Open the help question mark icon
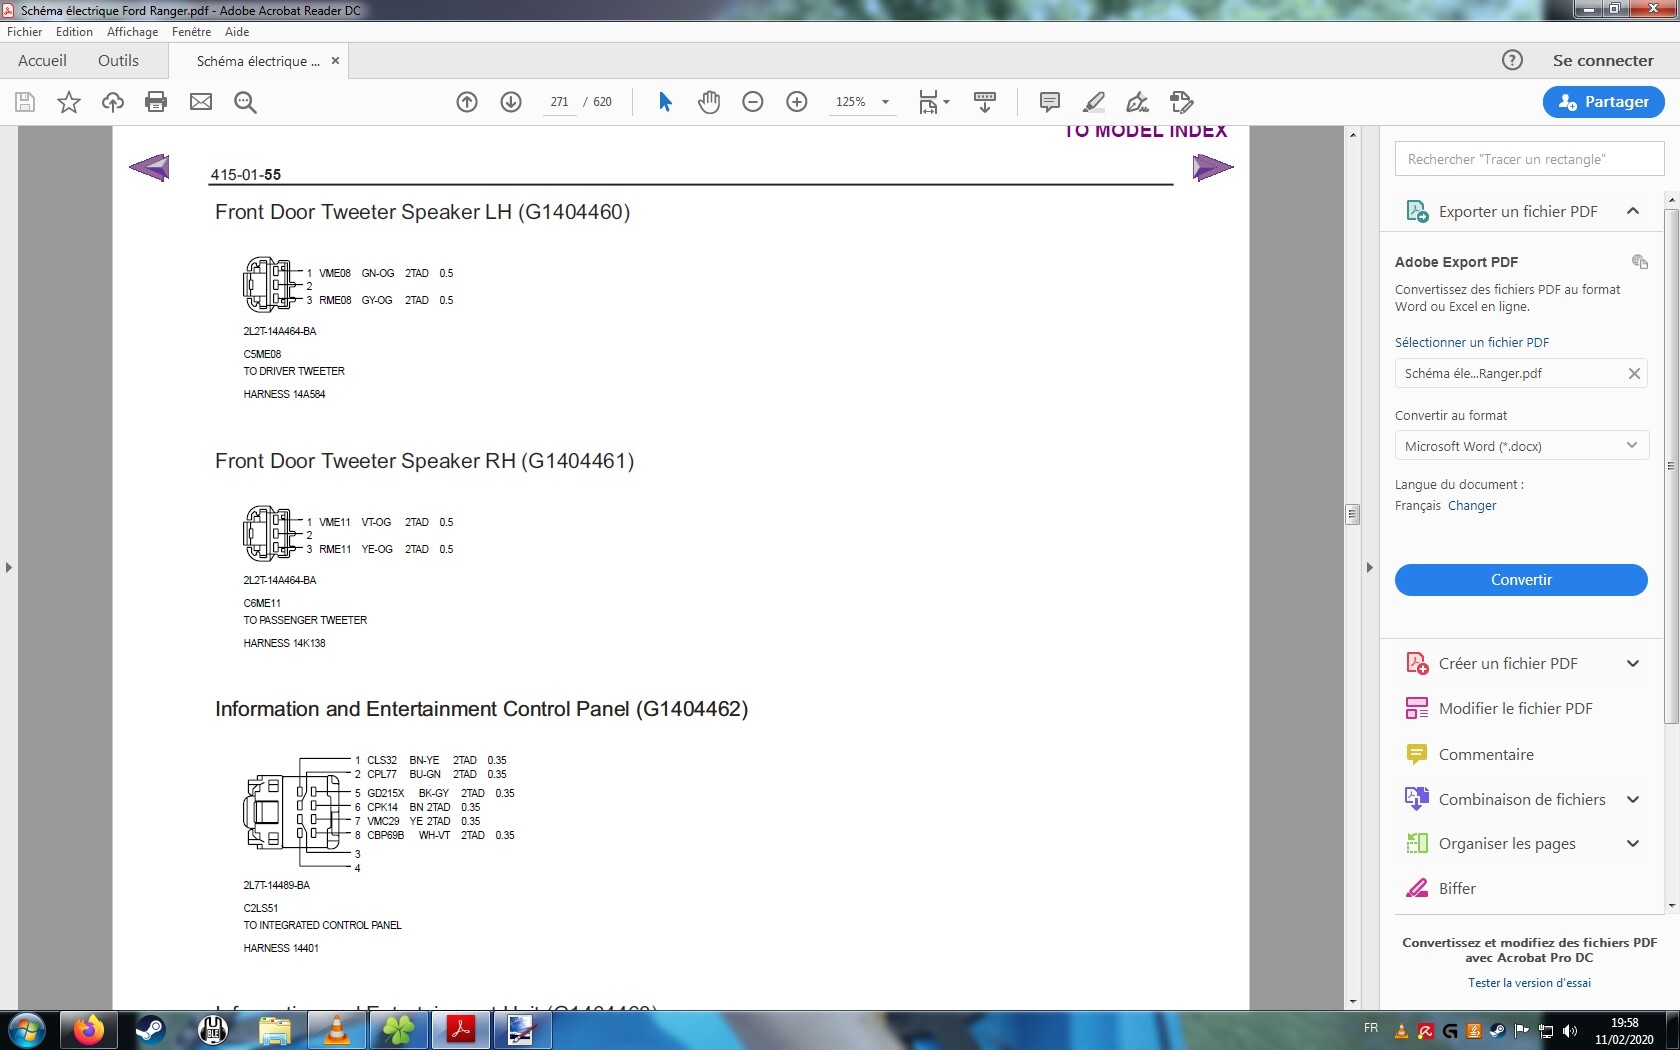Image resolution: width=1680 pixels, height=1050 pixels. [x=1512, y=60]
